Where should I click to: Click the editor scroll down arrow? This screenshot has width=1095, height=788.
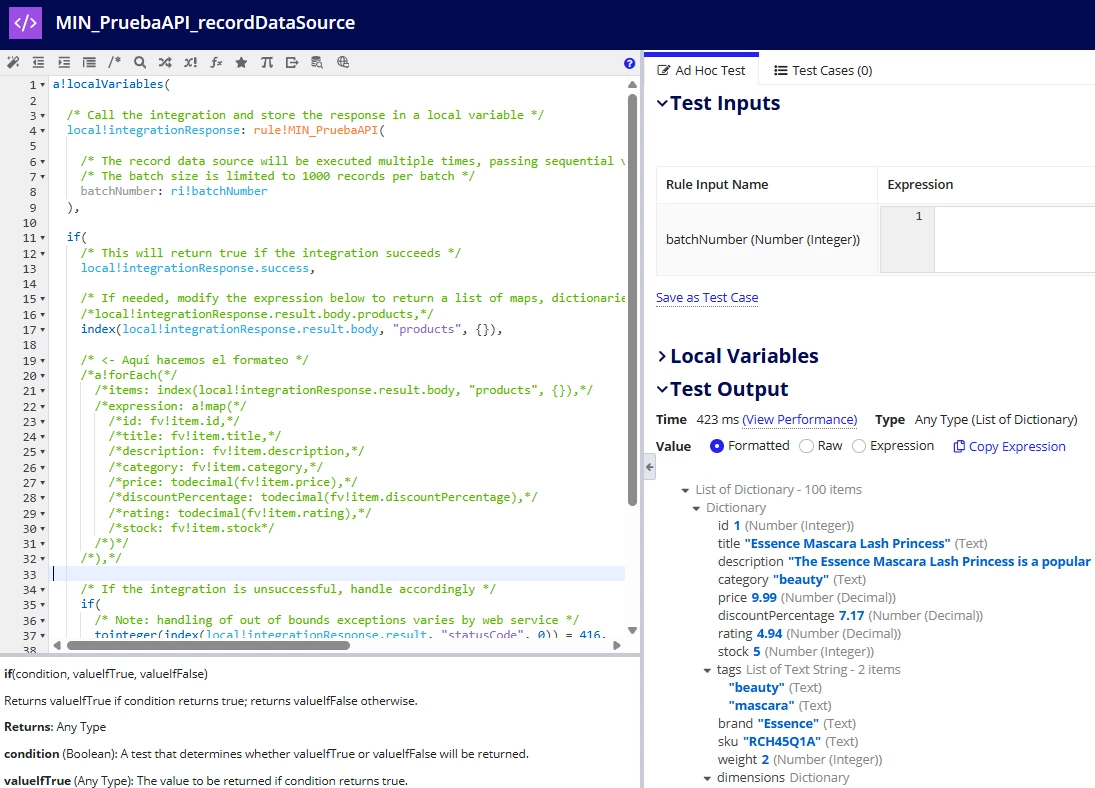632,630
